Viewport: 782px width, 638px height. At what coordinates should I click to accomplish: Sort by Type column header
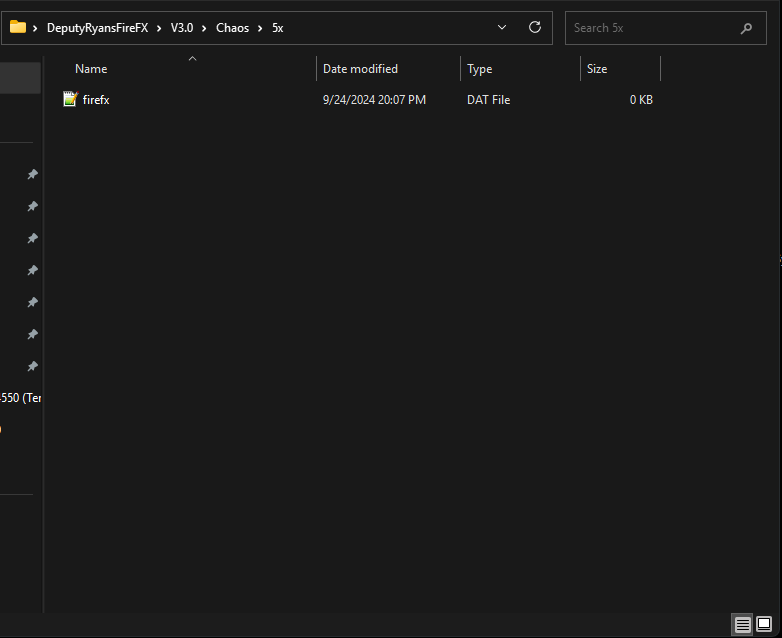480,69
